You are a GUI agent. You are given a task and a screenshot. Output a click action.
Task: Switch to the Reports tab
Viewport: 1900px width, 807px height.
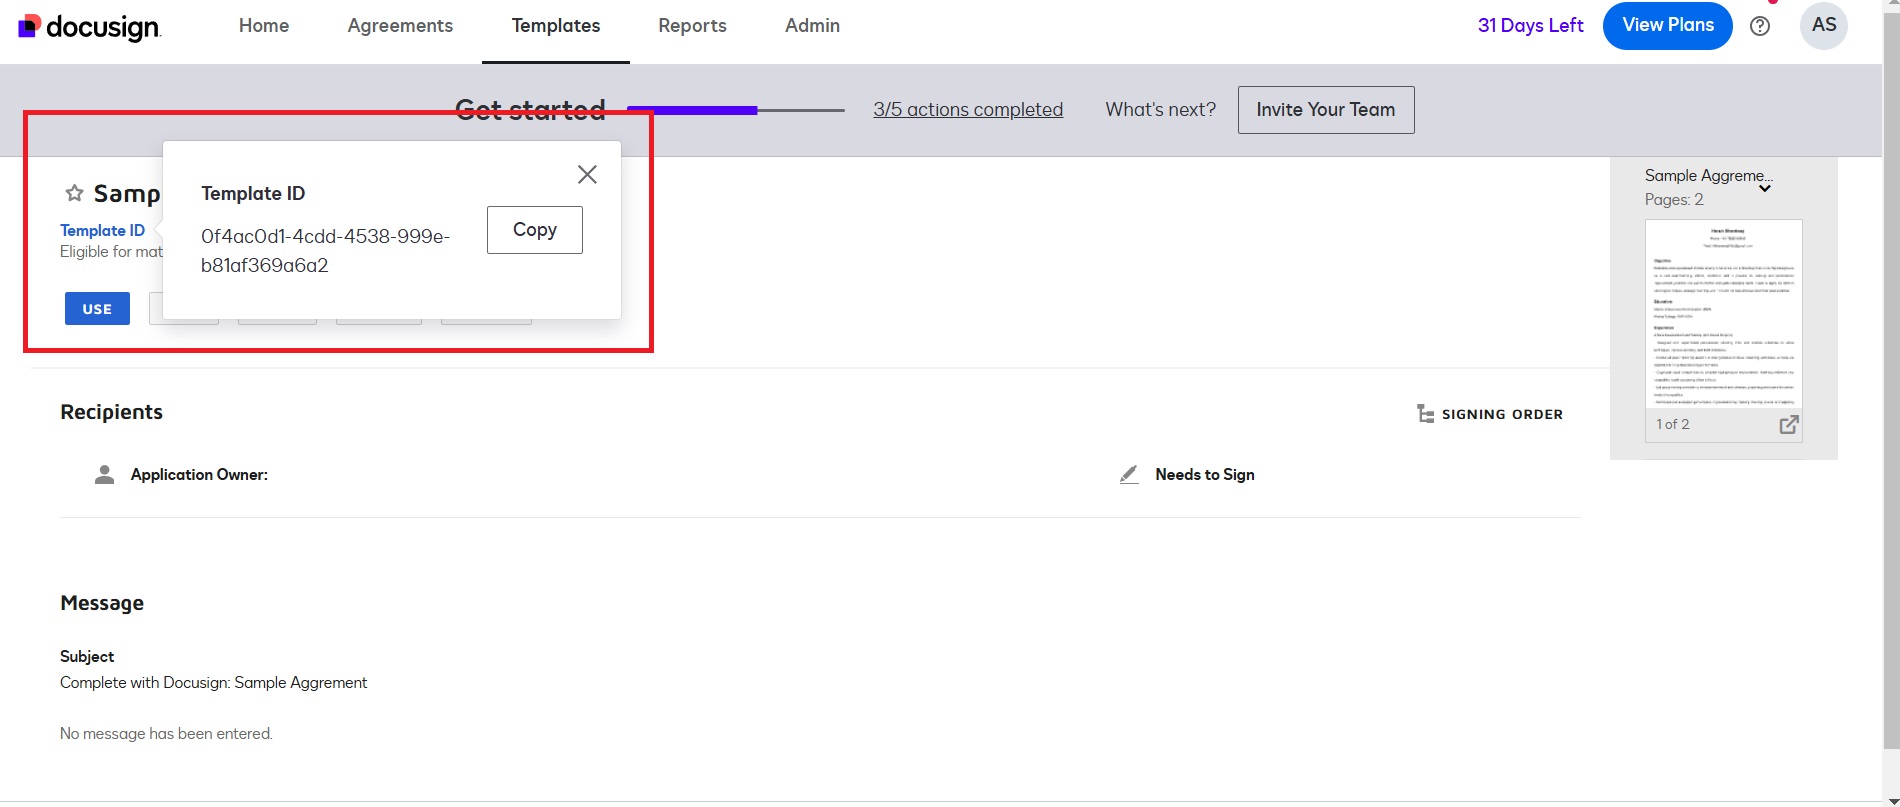point(692,26)
